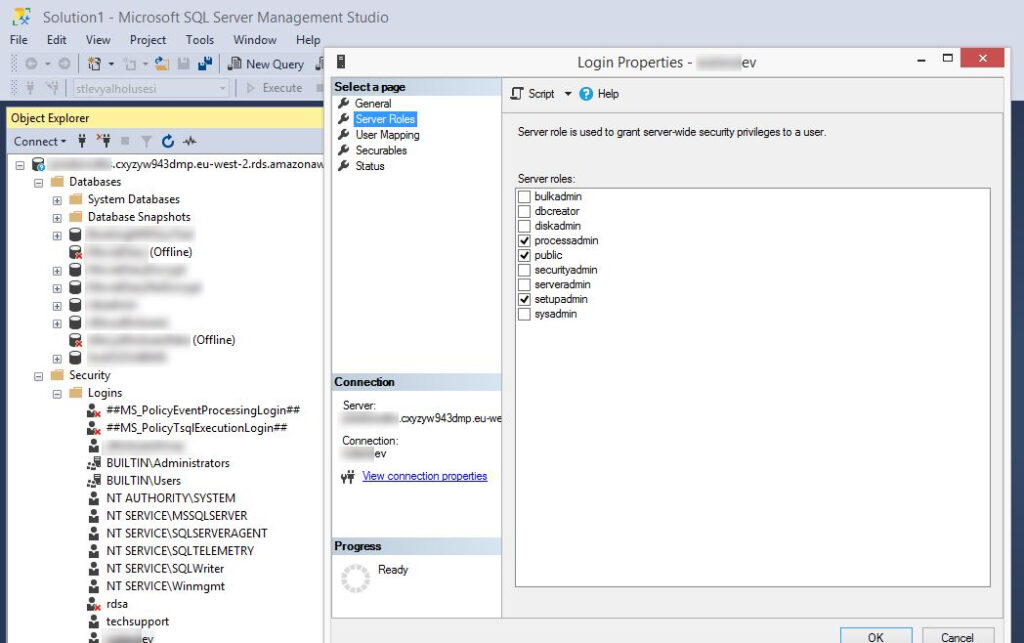Open the File menu
Image resolution: width=1024 pixels, height=643 pixels.
click(19, 40)
